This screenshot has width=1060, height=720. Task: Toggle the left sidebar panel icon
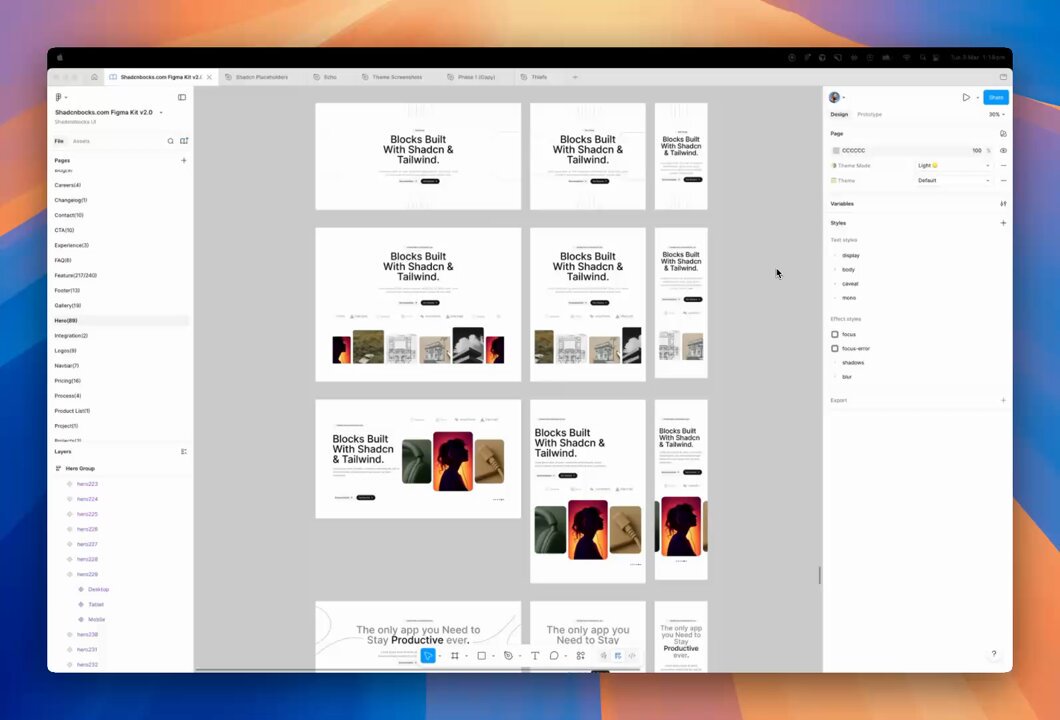click(x=182, y=97)
